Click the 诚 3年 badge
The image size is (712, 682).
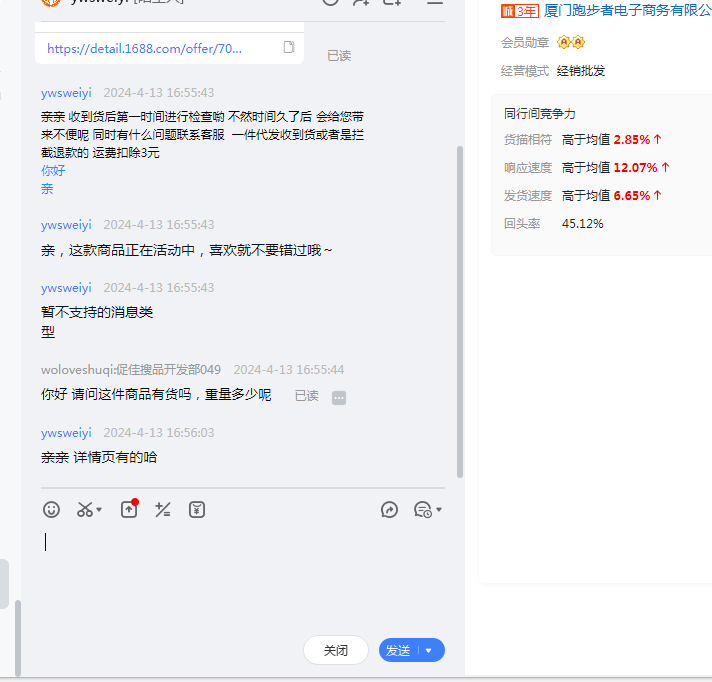click(519, 10)
